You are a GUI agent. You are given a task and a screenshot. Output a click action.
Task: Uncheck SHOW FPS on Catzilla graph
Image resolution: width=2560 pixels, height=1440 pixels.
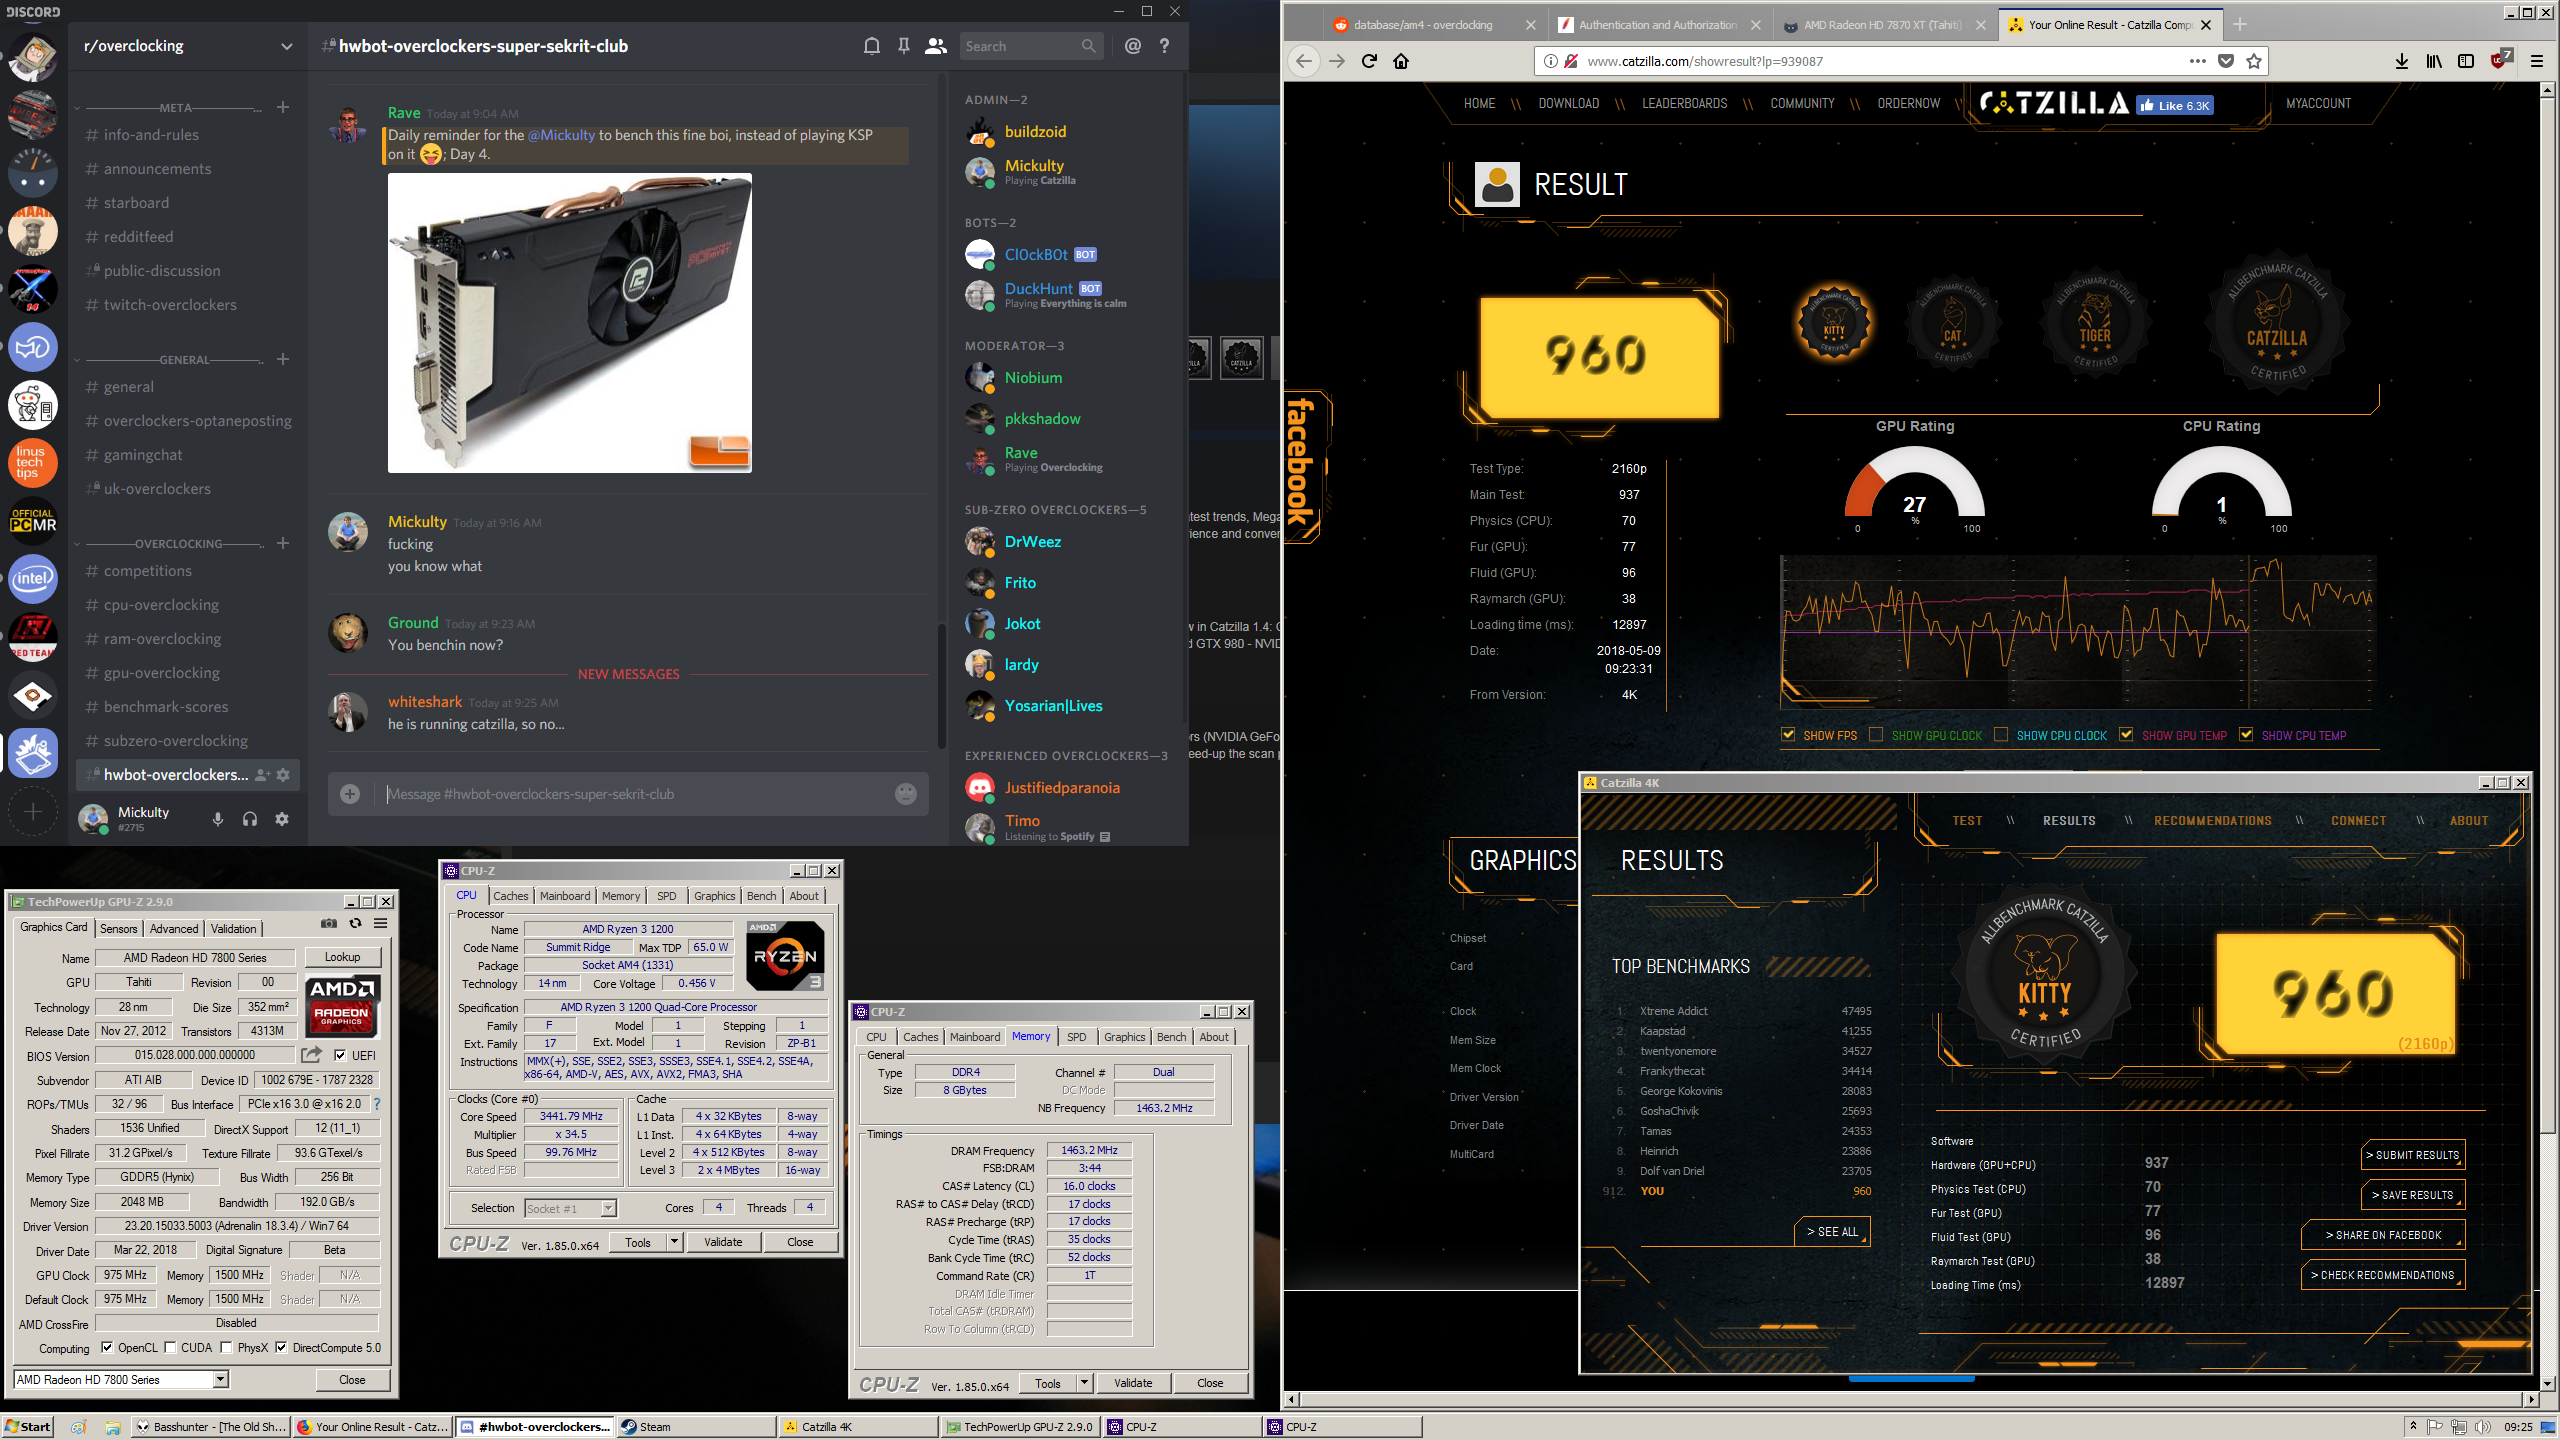click(1788, 735)
